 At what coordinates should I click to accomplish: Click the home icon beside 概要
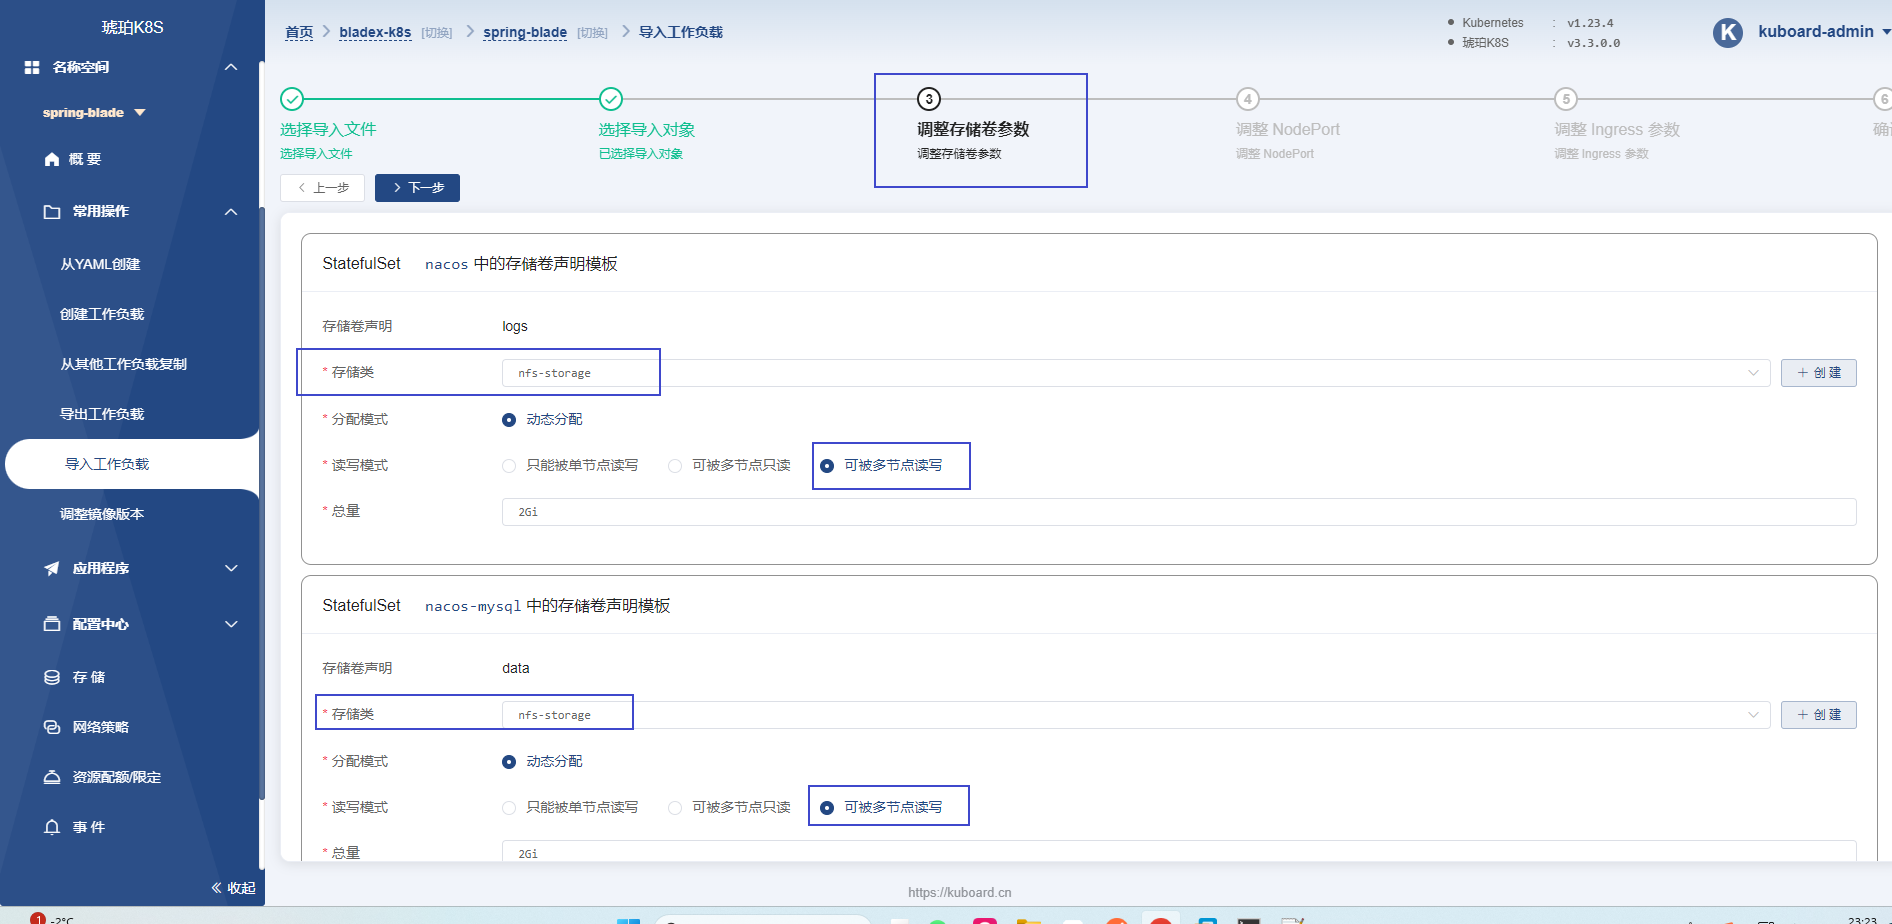pos(52,159)
